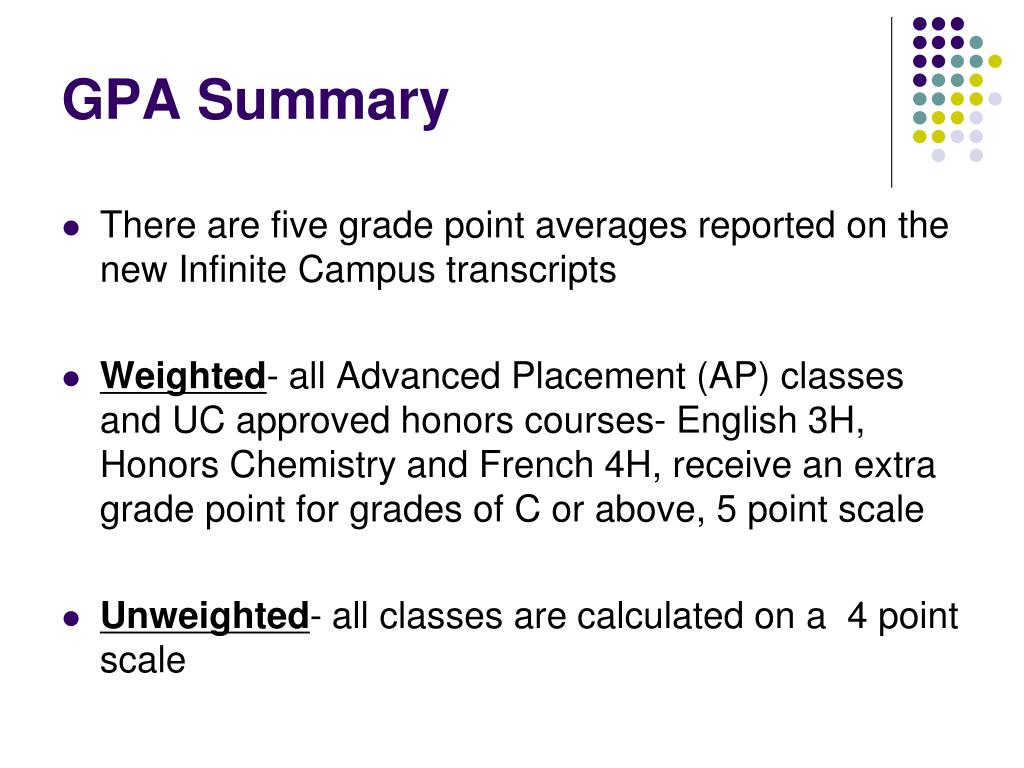Click the yellow dot at the right edge of the grid
The image size is (1024, 768).
(x=995, y=61)
